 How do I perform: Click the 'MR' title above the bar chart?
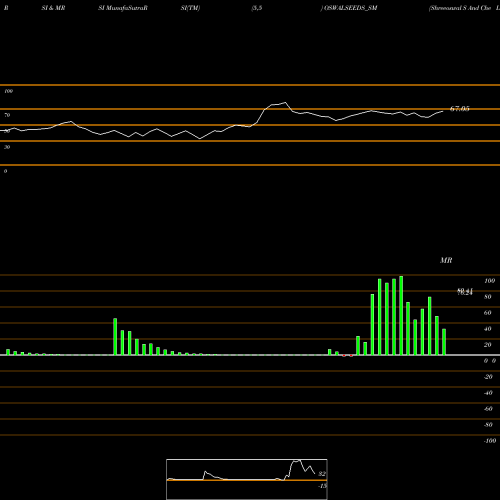click(x=446, y=260)
